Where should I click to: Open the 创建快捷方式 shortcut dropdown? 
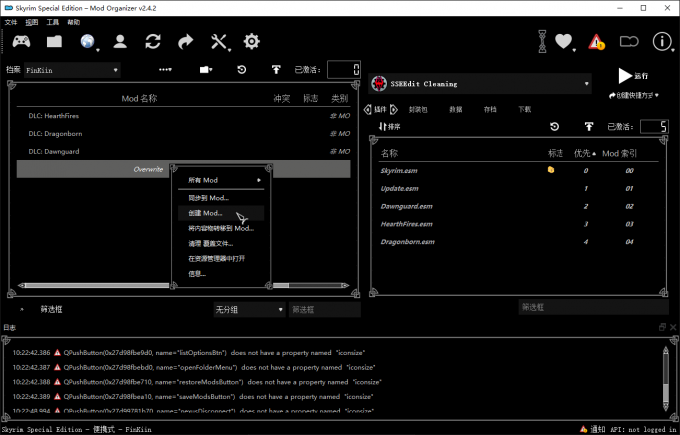pyautogui.click(x=634, y=95)
